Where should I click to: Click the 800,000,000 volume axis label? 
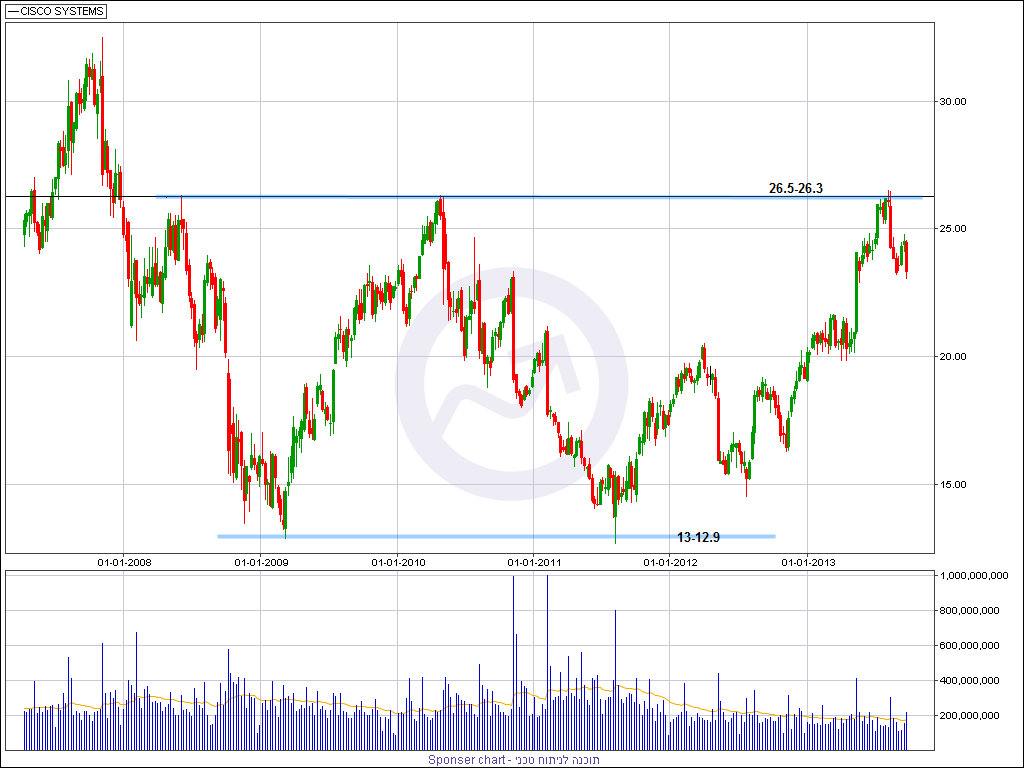tap(969, 611)
